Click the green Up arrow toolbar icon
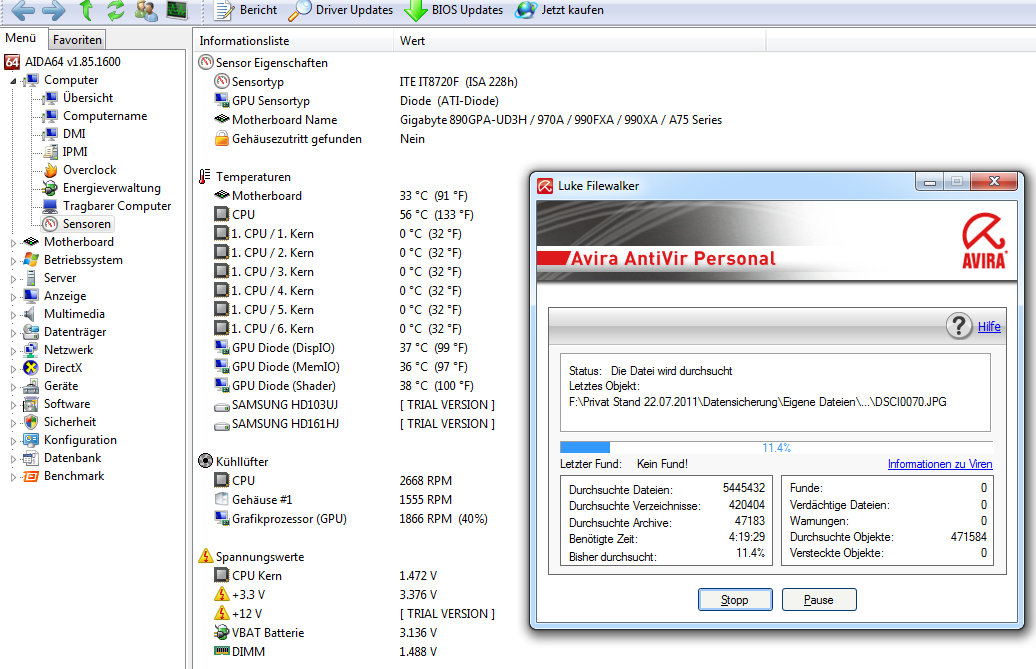 click(86, 10)
